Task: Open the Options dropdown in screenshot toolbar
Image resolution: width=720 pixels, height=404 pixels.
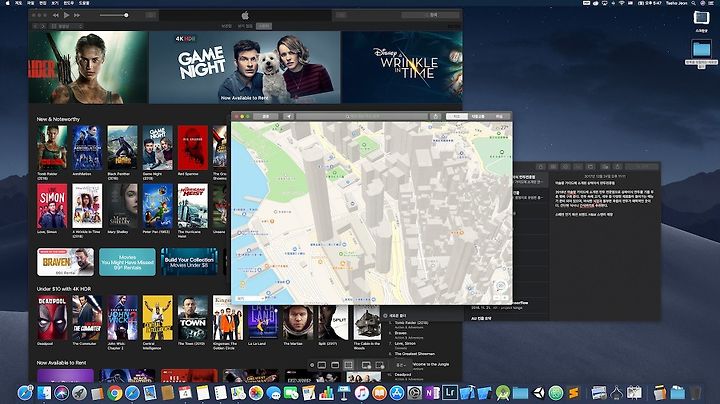Action: [x=400, y=365]
